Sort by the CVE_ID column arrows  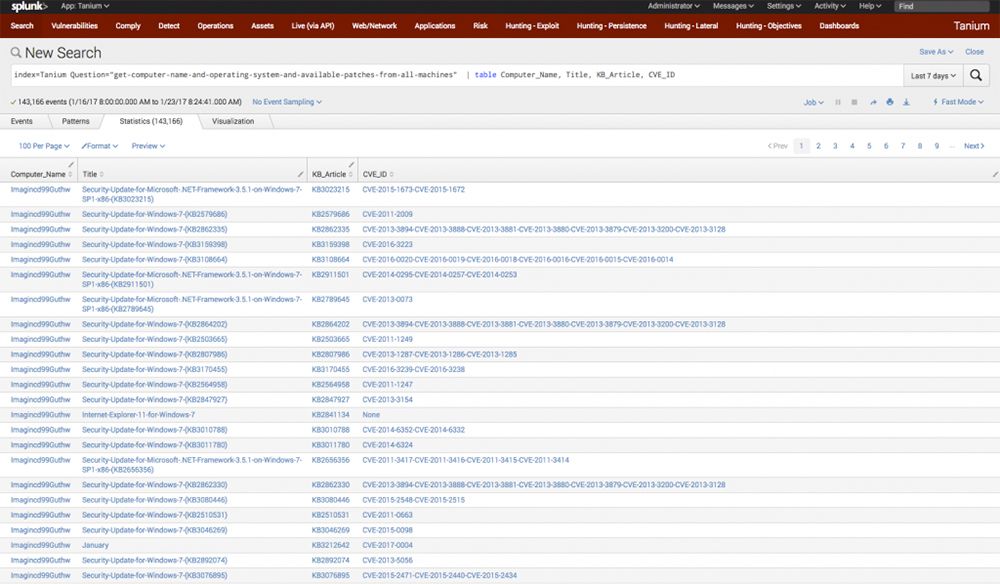(x=392, y=174)
